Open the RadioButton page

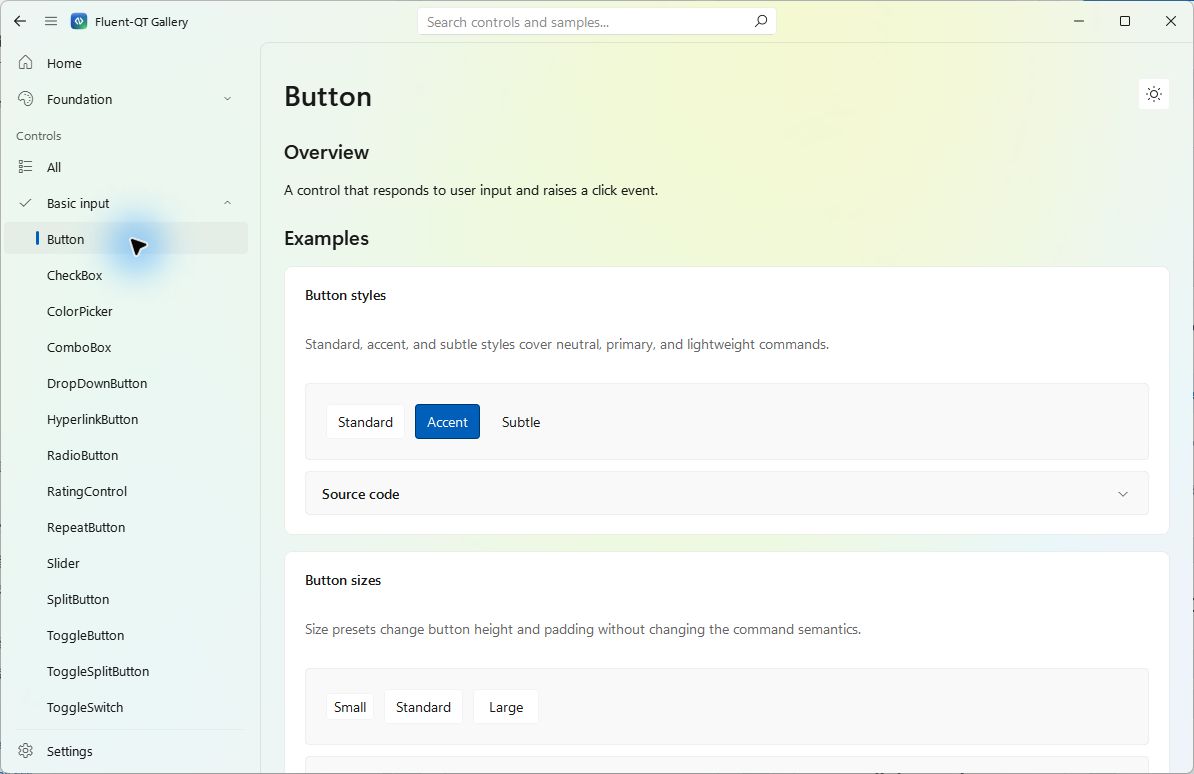[82, 455]
